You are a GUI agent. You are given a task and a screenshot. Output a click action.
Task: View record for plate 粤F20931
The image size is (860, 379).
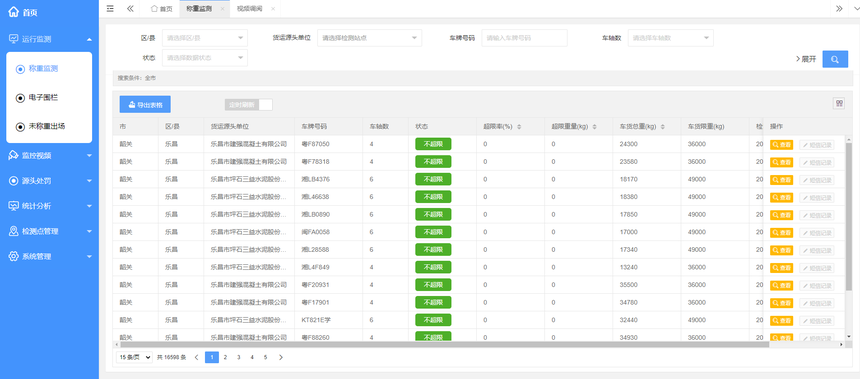(781, 285)
